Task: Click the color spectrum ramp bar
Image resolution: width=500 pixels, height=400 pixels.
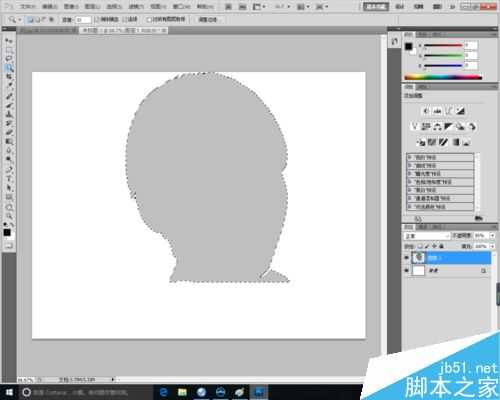Action: click(443, 78)
